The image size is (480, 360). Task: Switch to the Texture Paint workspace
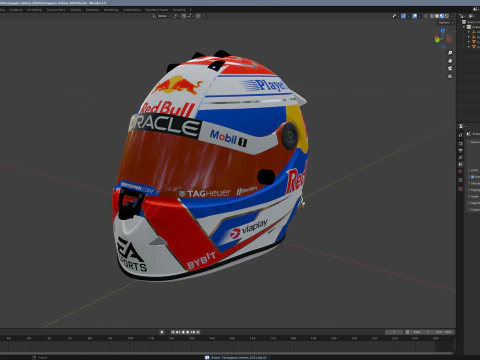click(56, 10)
